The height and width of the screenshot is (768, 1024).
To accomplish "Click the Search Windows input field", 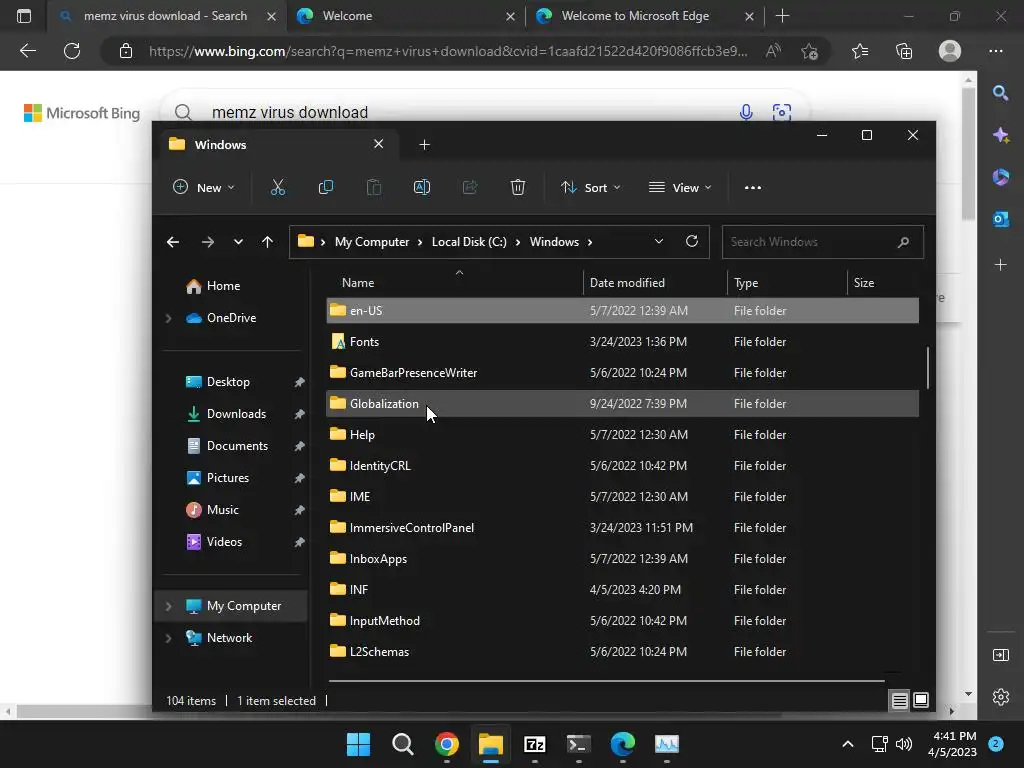I will 822,242.
